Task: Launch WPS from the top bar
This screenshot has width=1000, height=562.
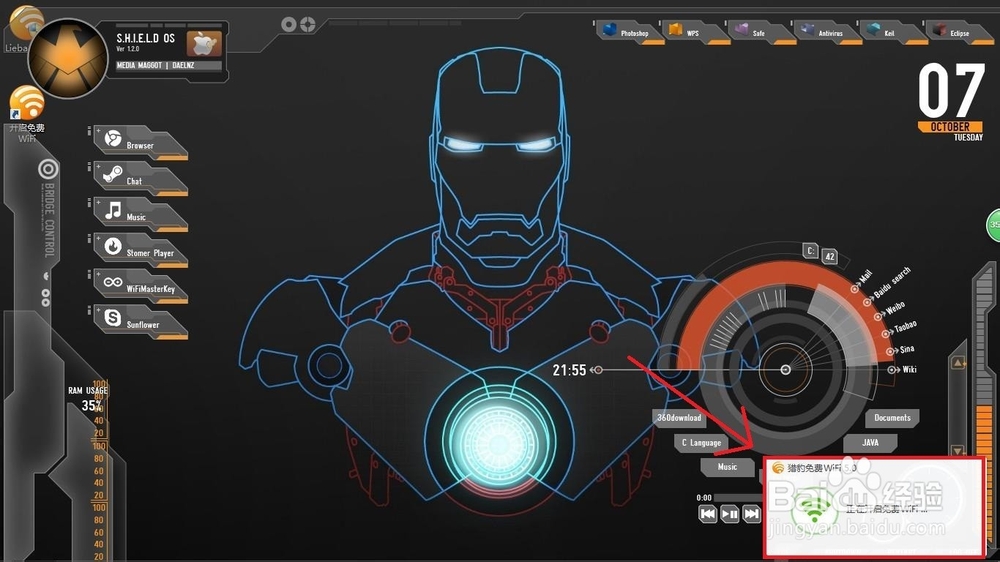Action: [x=696, y=32]
